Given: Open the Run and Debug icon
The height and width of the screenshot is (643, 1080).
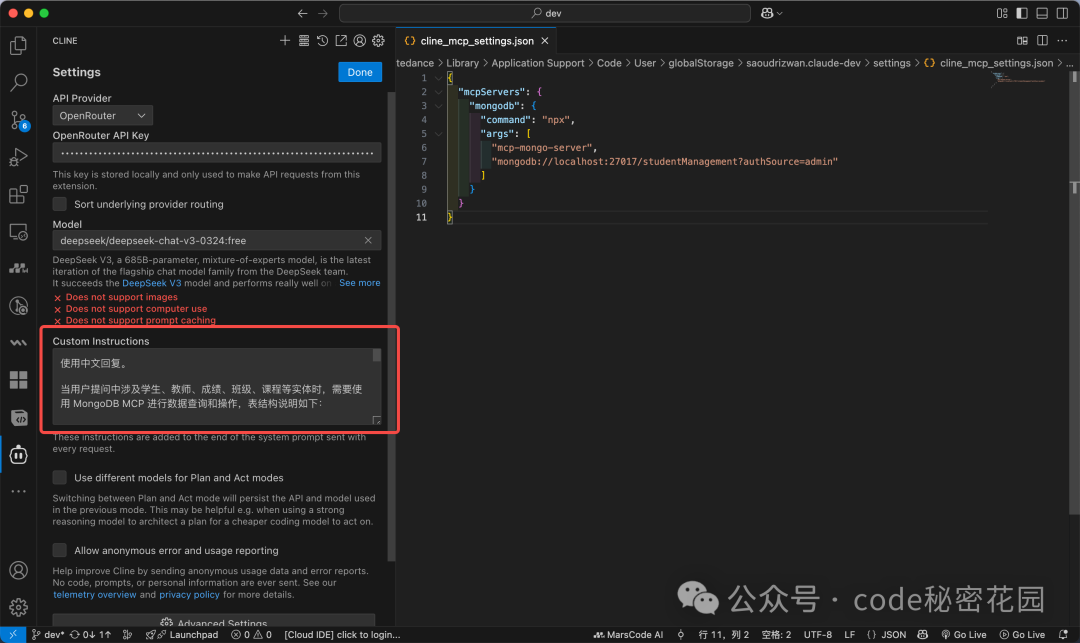Looking at the screenshot, I should pyautogui.click(x=18, y=157).
